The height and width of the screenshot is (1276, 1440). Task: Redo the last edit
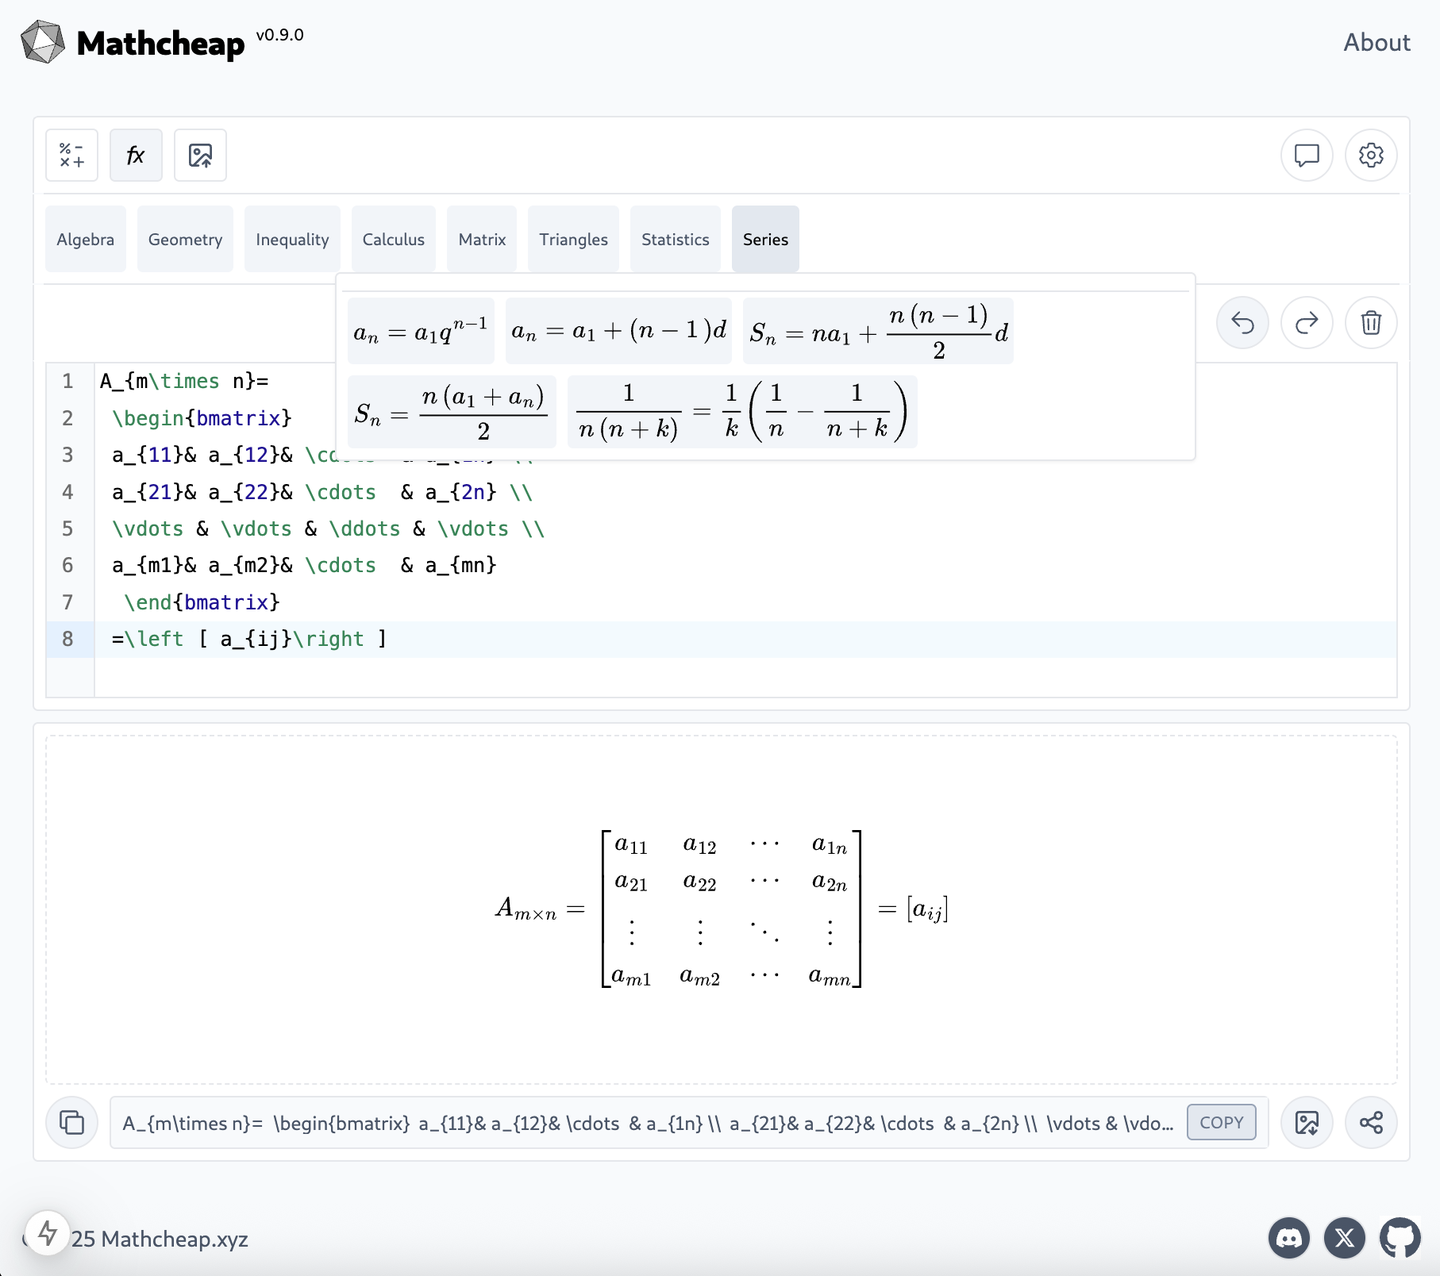coord(1307,323)
